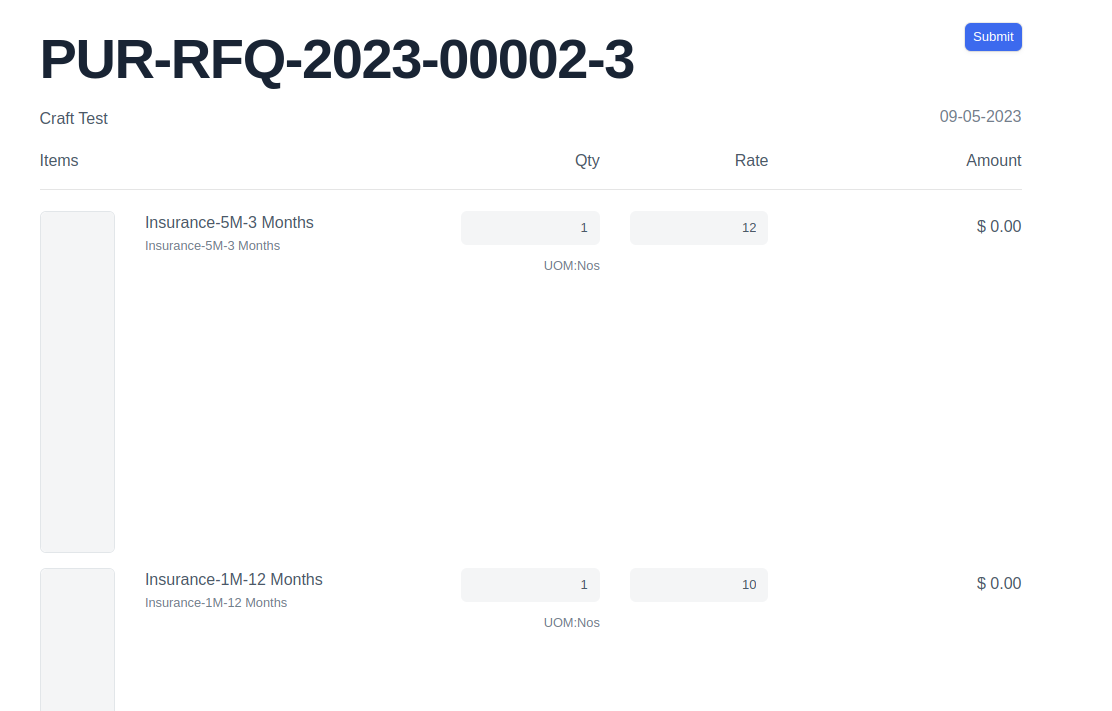Click the Qty field for Insurance-5M-3 Months

tap(530, 227)
